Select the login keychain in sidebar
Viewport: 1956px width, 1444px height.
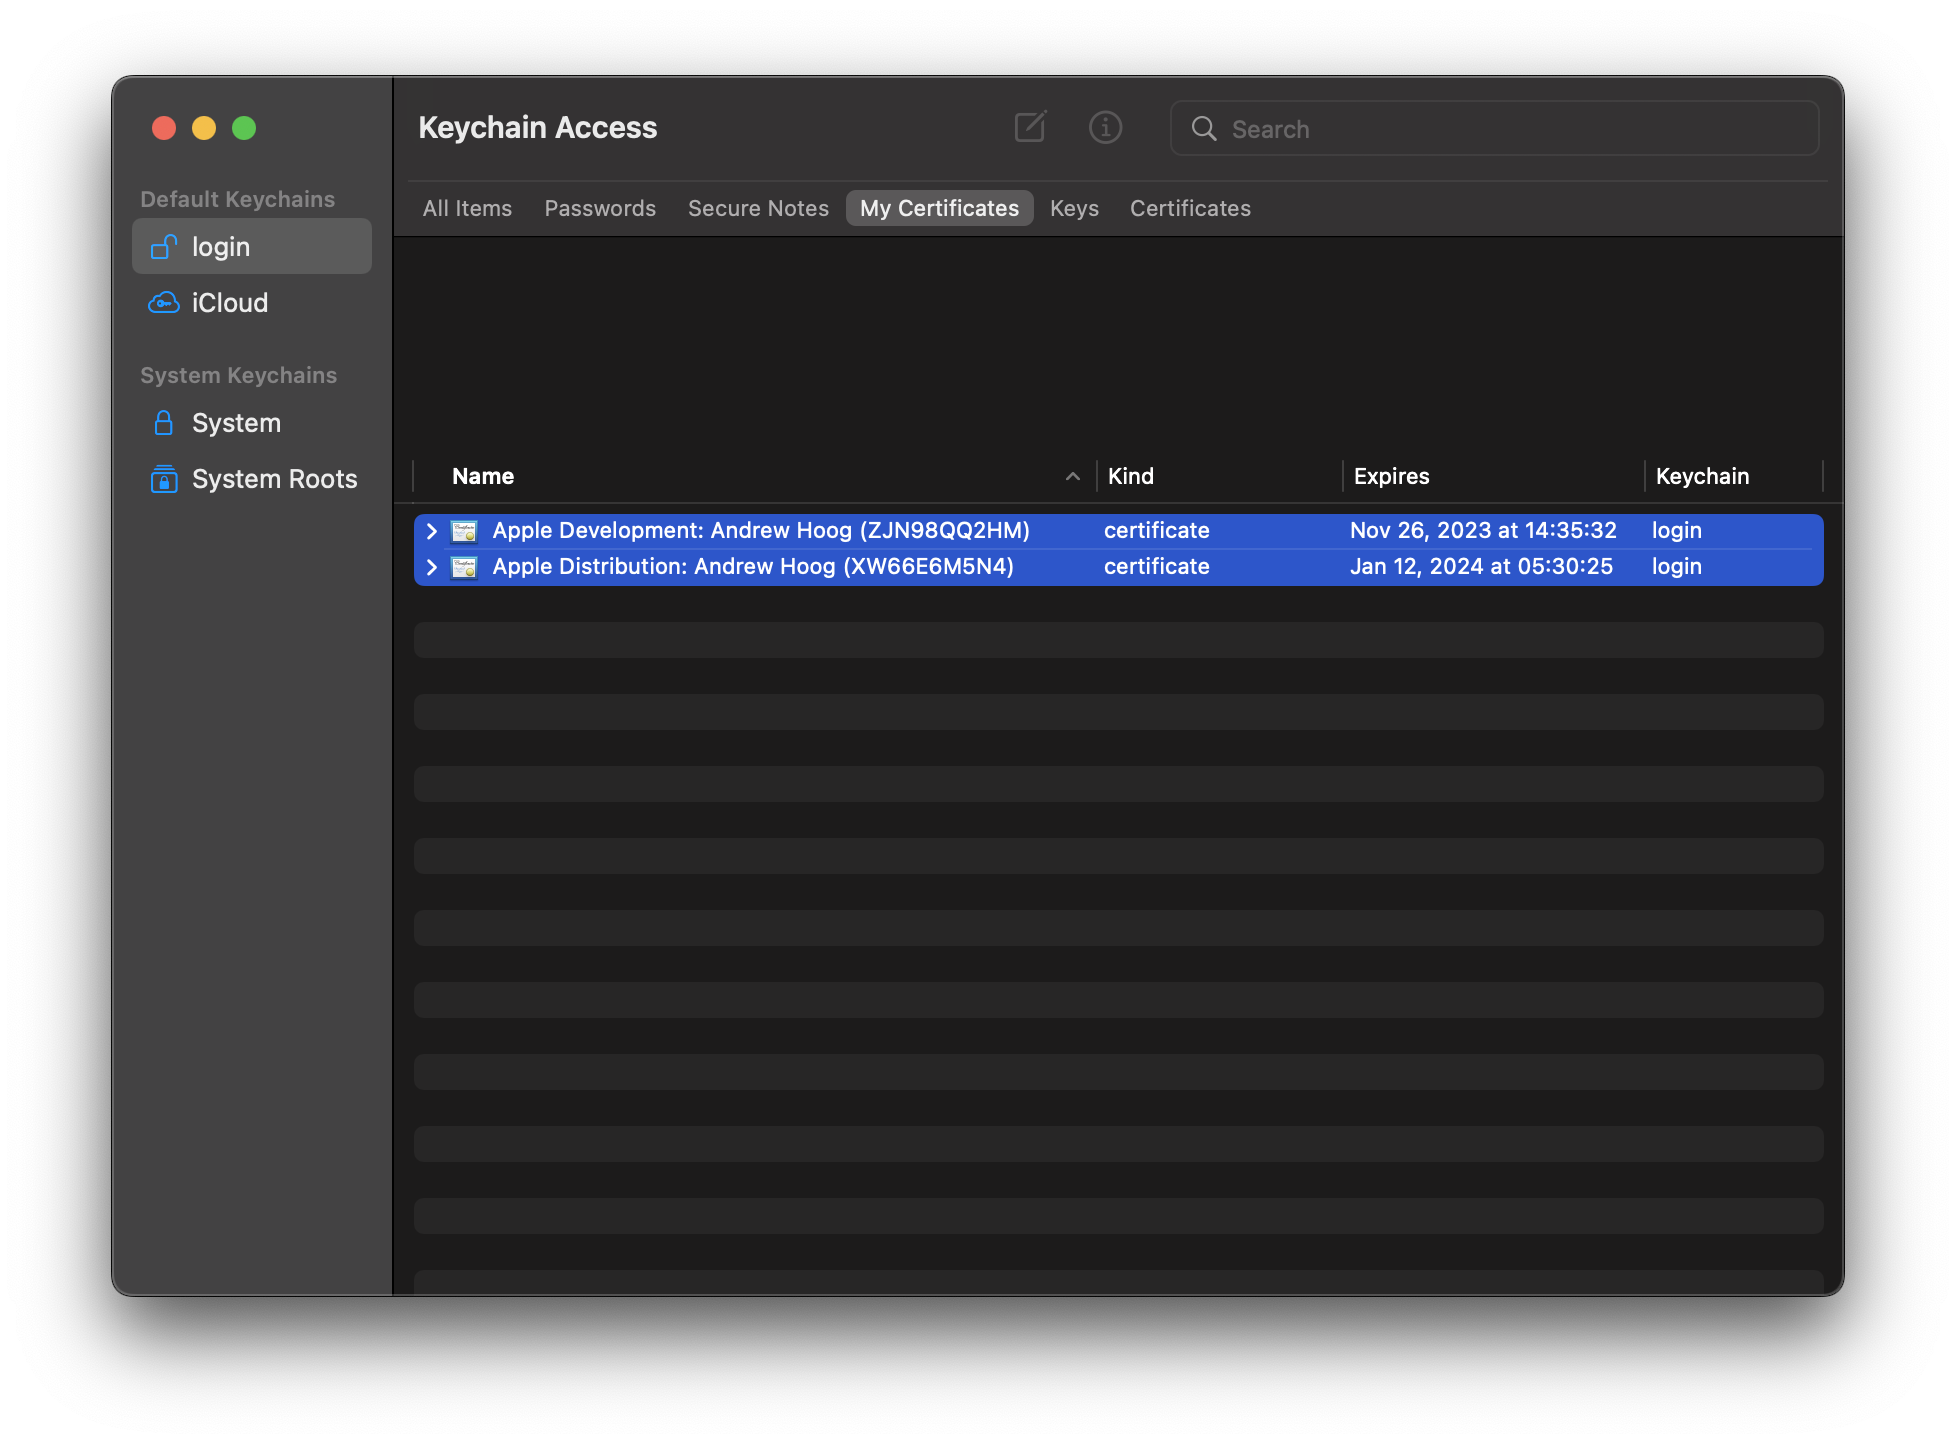click(x=252, y=246)
